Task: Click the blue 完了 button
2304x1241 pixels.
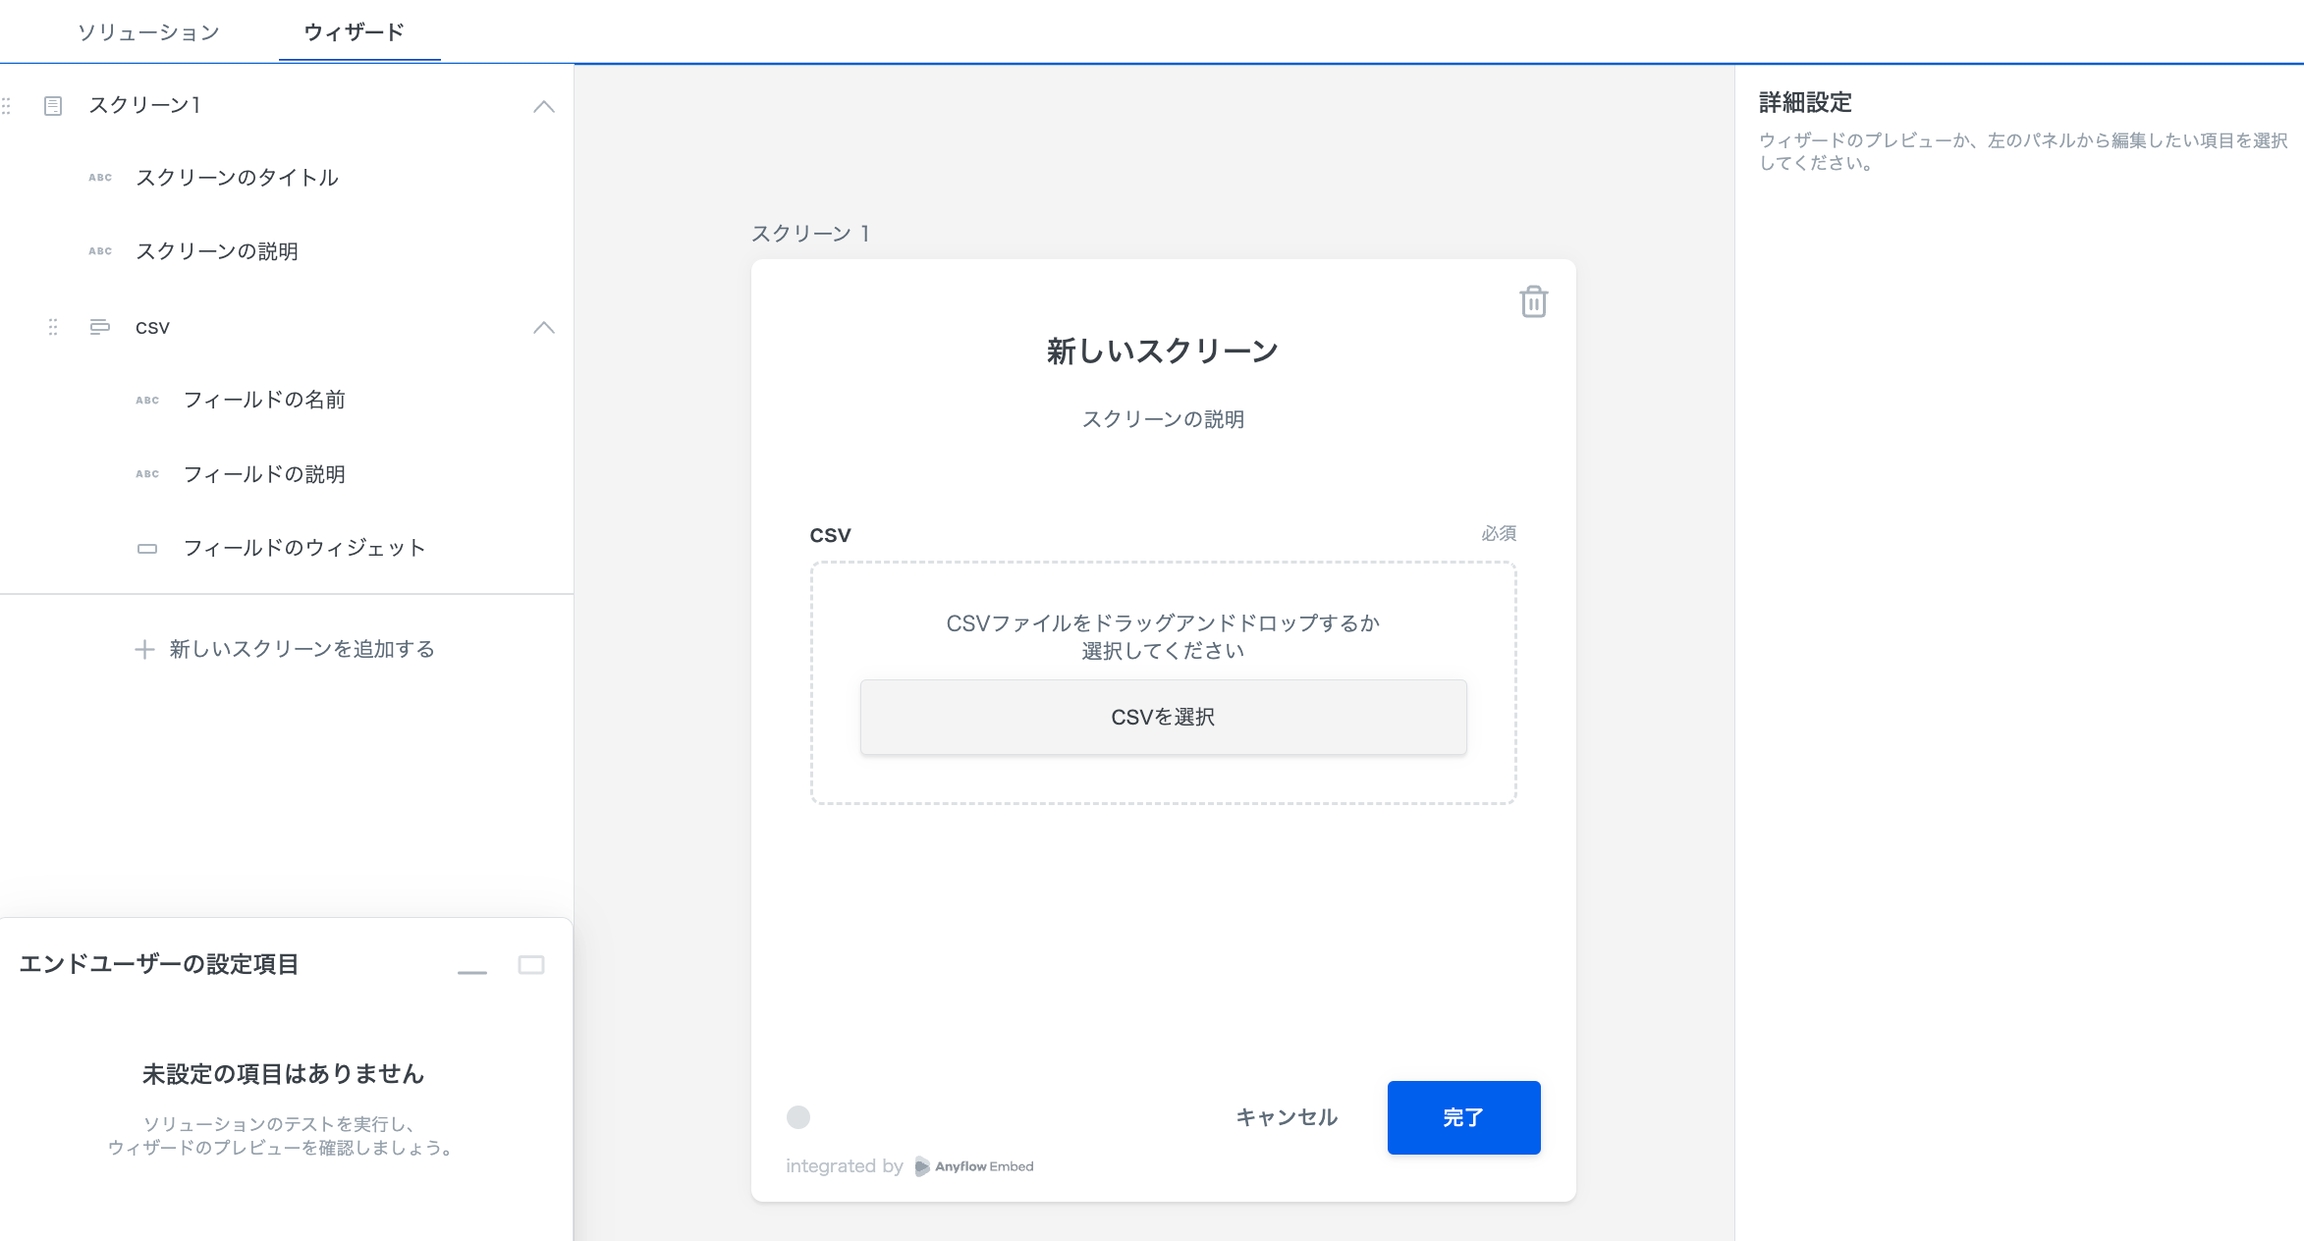Action: point(1463,1117)
